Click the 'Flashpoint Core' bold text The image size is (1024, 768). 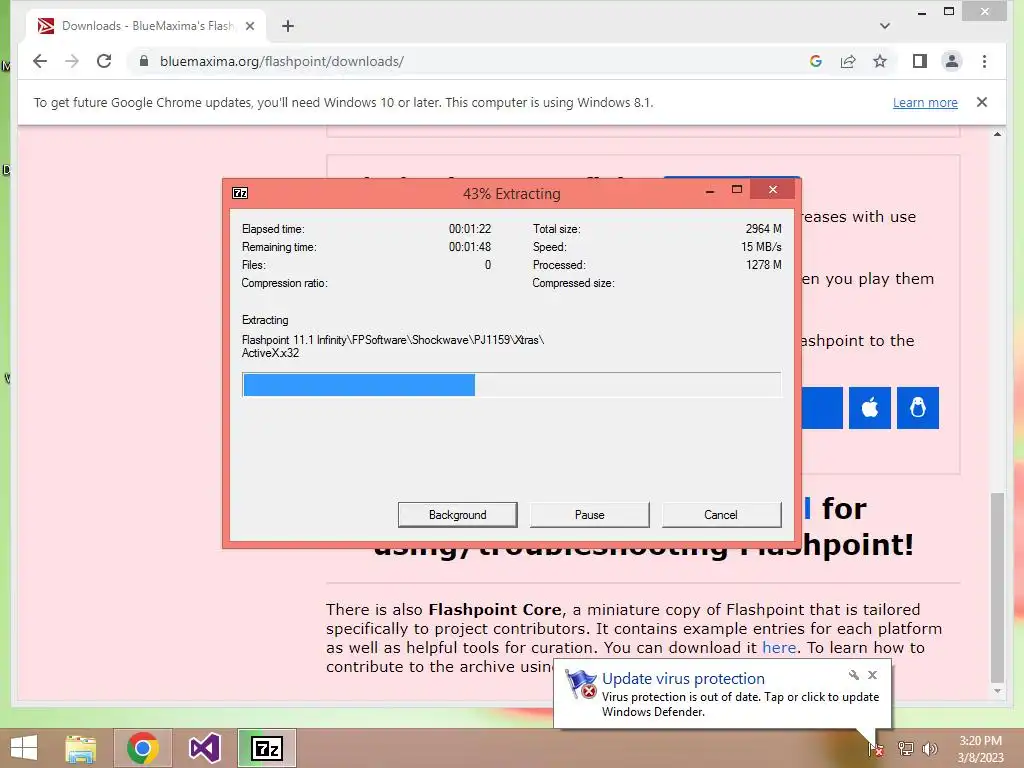point(494,609)
